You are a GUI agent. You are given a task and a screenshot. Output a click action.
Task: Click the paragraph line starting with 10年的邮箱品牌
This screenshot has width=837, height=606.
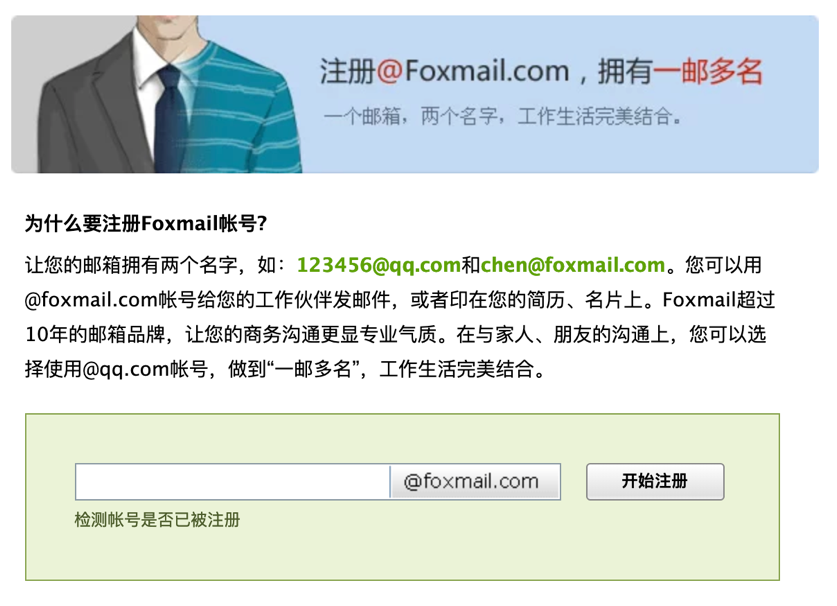pyautogui.click(x=396, y=335)
